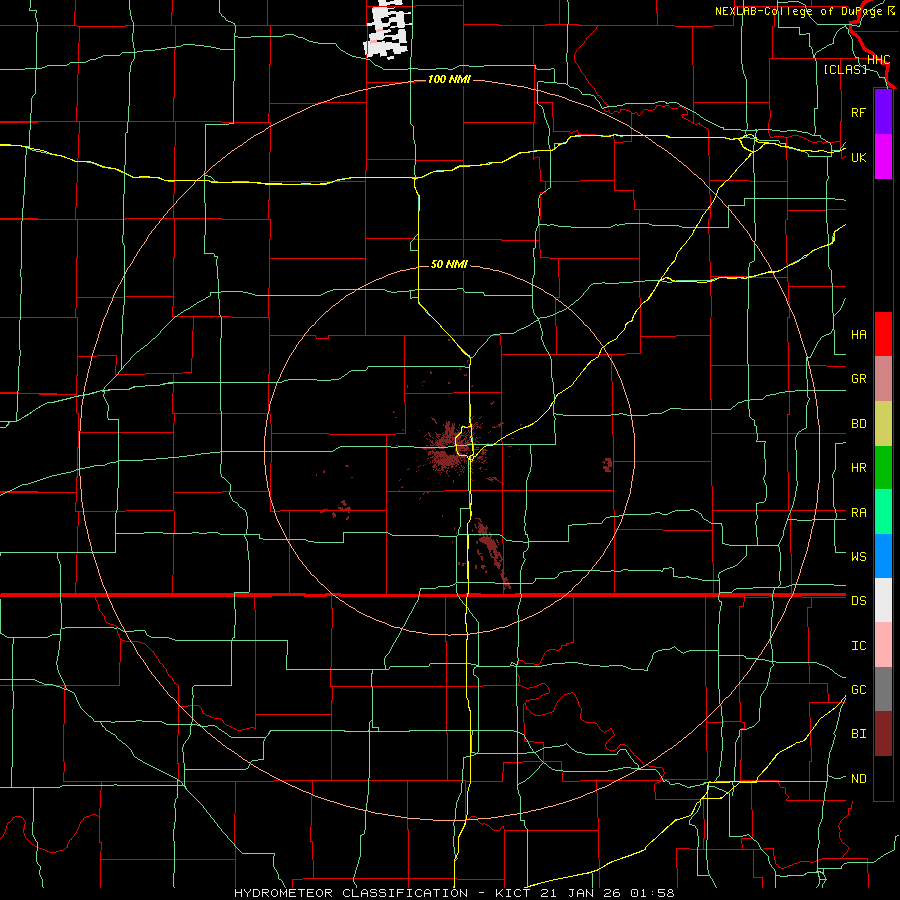Click the elongated biological echo streak south of radar

point(490,551)
